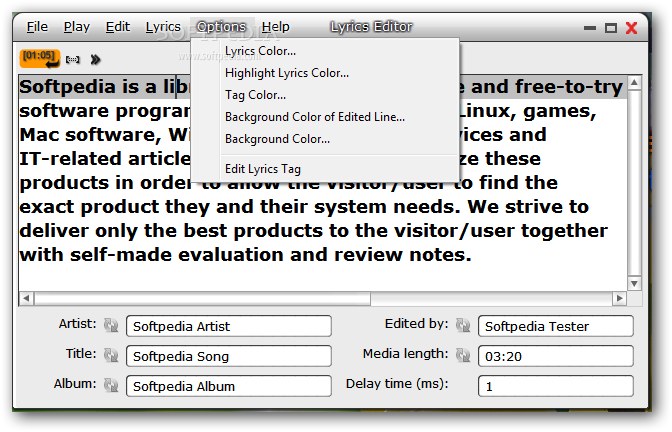Close the Lyrics Editor with red X
672x432 pixels.
[631, 28]
